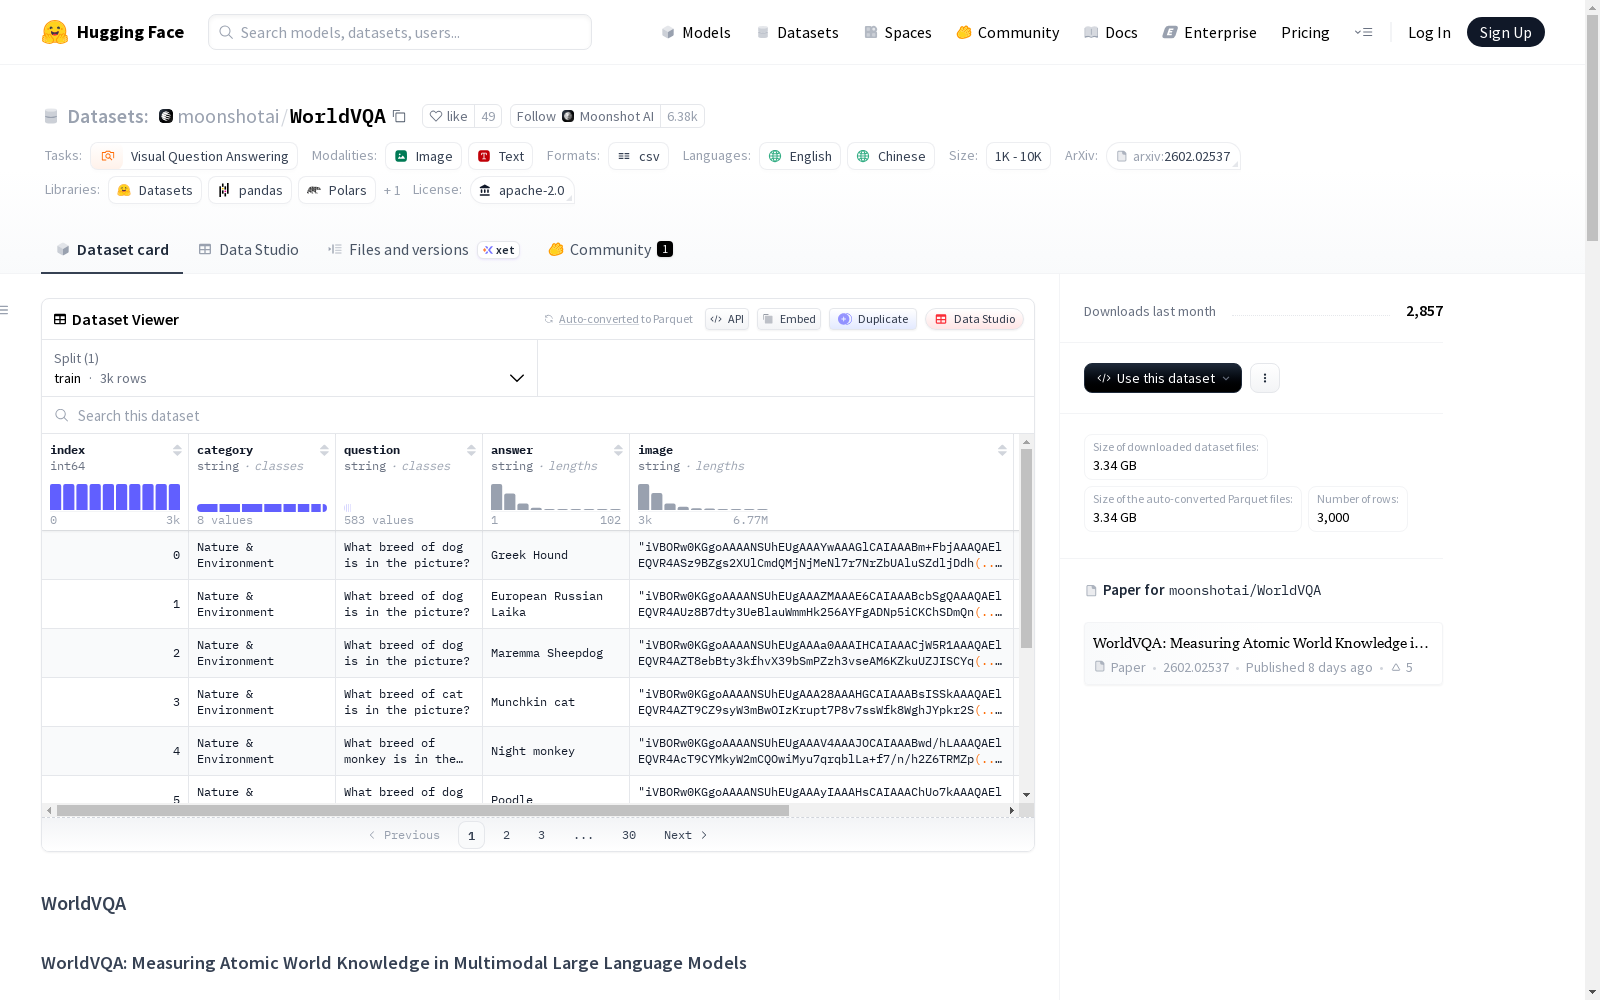
Task: Open the Enterprise page link
Action: click(x=1209, y=32)
